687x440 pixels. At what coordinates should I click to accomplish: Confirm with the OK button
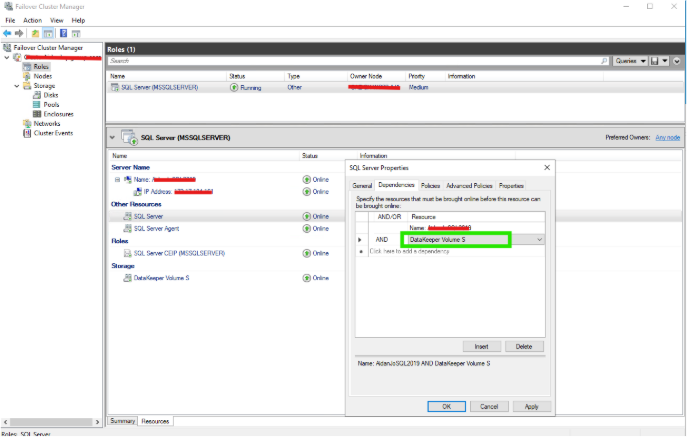[446, 407]
